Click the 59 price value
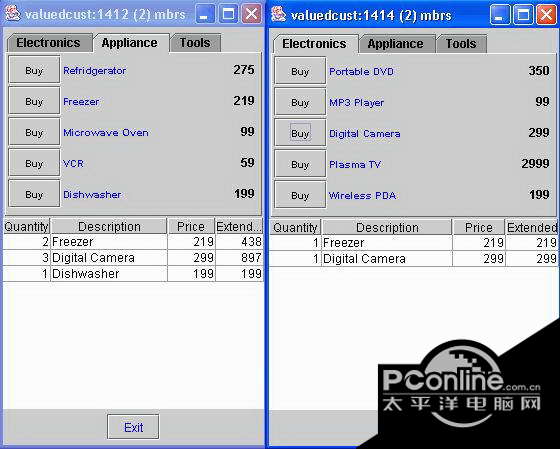 click(x=248, y=163)
